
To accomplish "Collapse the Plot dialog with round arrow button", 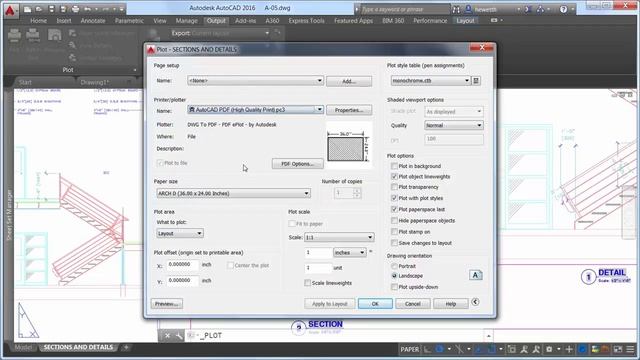I will [x=475, y=302].
